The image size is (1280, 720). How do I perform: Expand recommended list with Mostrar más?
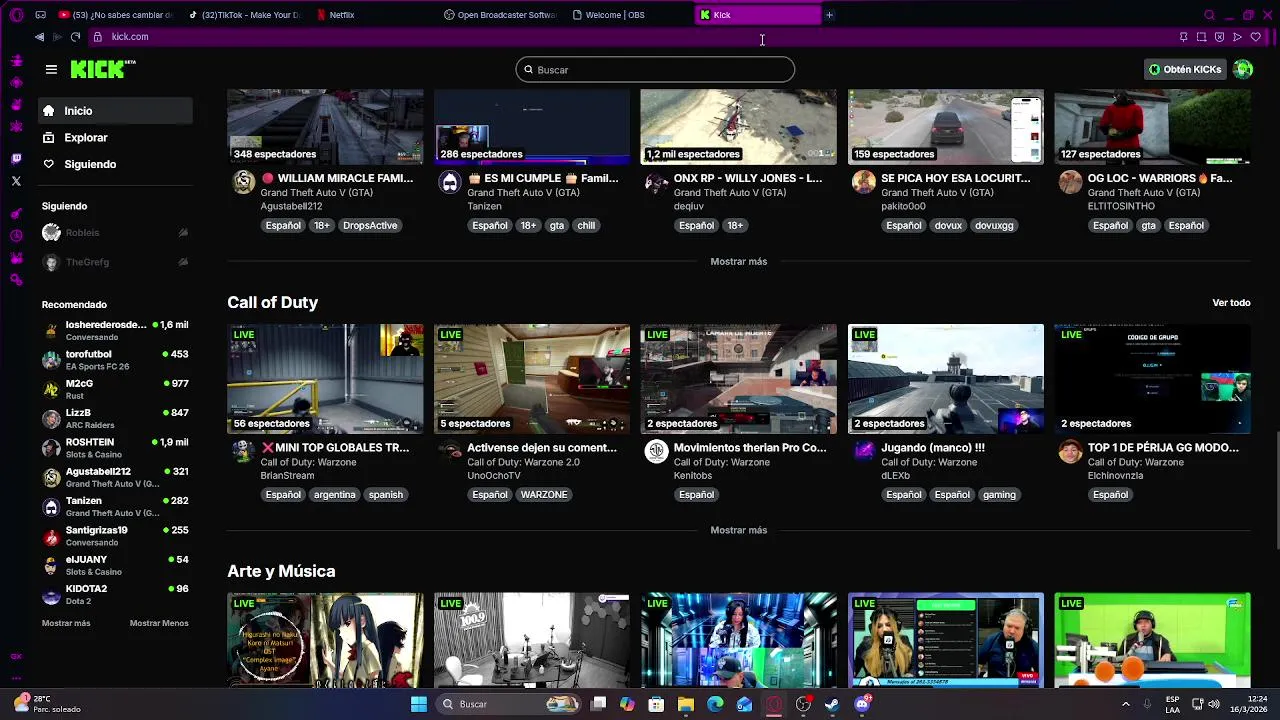[x=66, y=623]
